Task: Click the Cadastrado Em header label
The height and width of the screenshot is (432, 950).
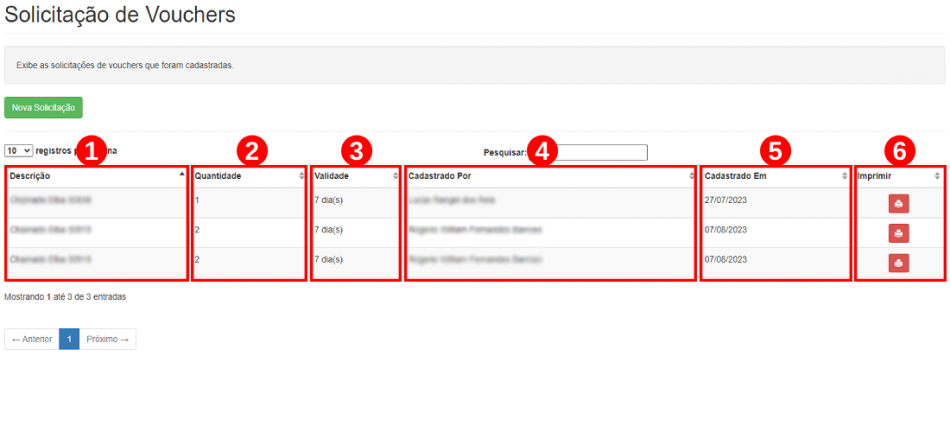Action: coord(732,176)
